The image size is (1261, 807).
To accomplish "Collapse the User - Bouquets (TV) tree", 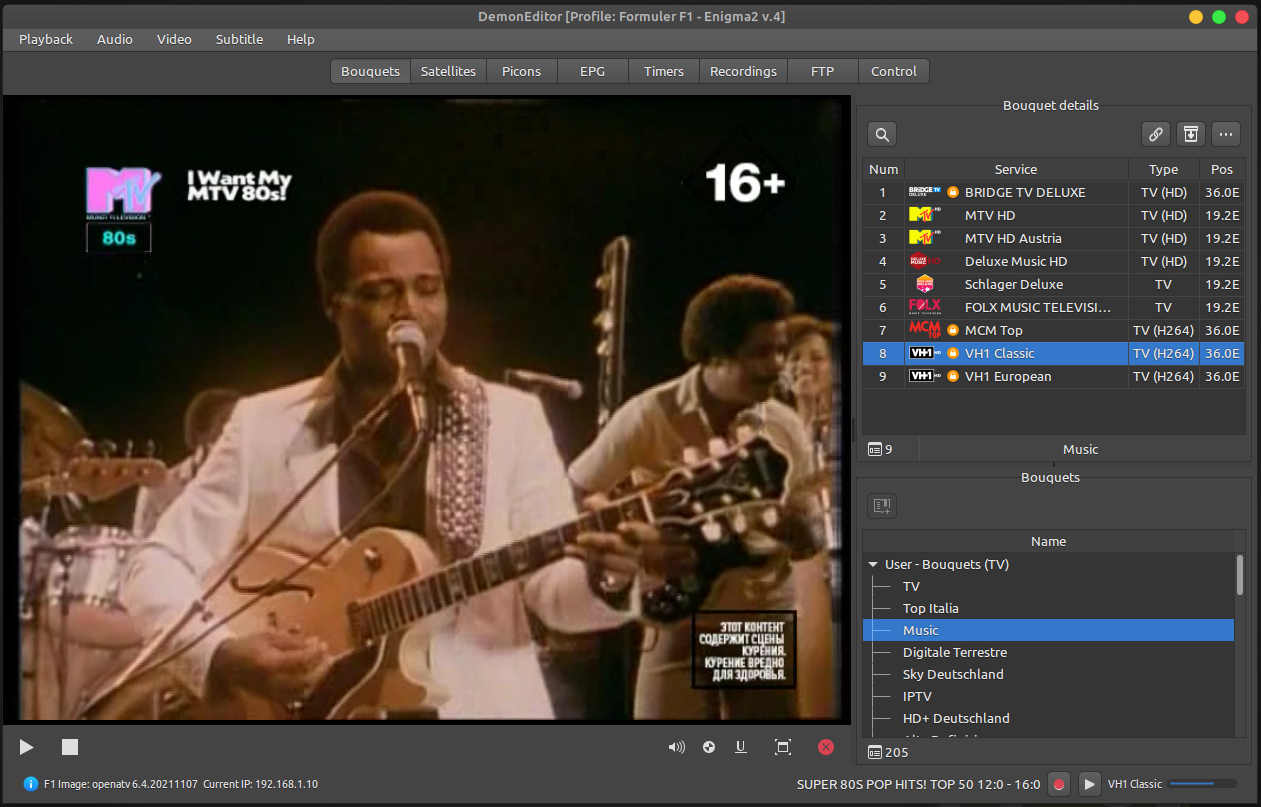I will 873,565.
